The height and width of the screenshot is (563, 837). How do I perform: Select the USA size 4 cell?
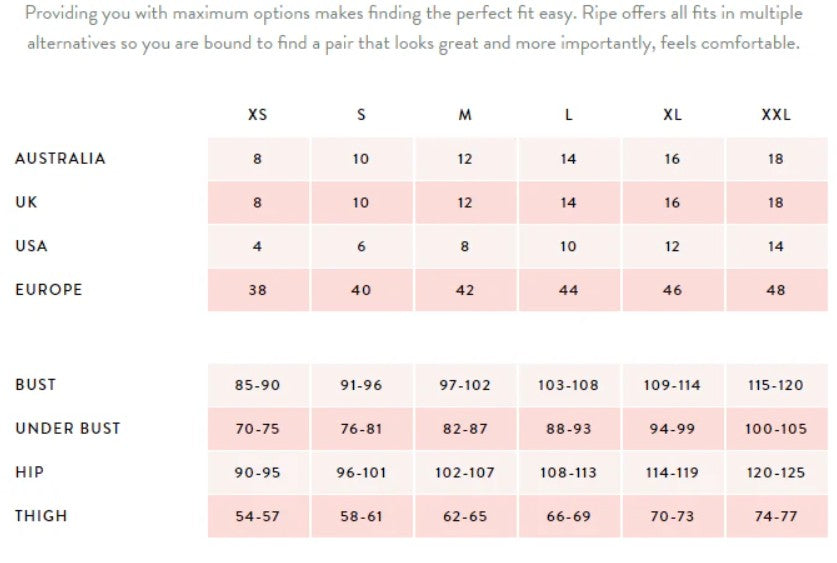pyautogui.click(x=257, y=246)
